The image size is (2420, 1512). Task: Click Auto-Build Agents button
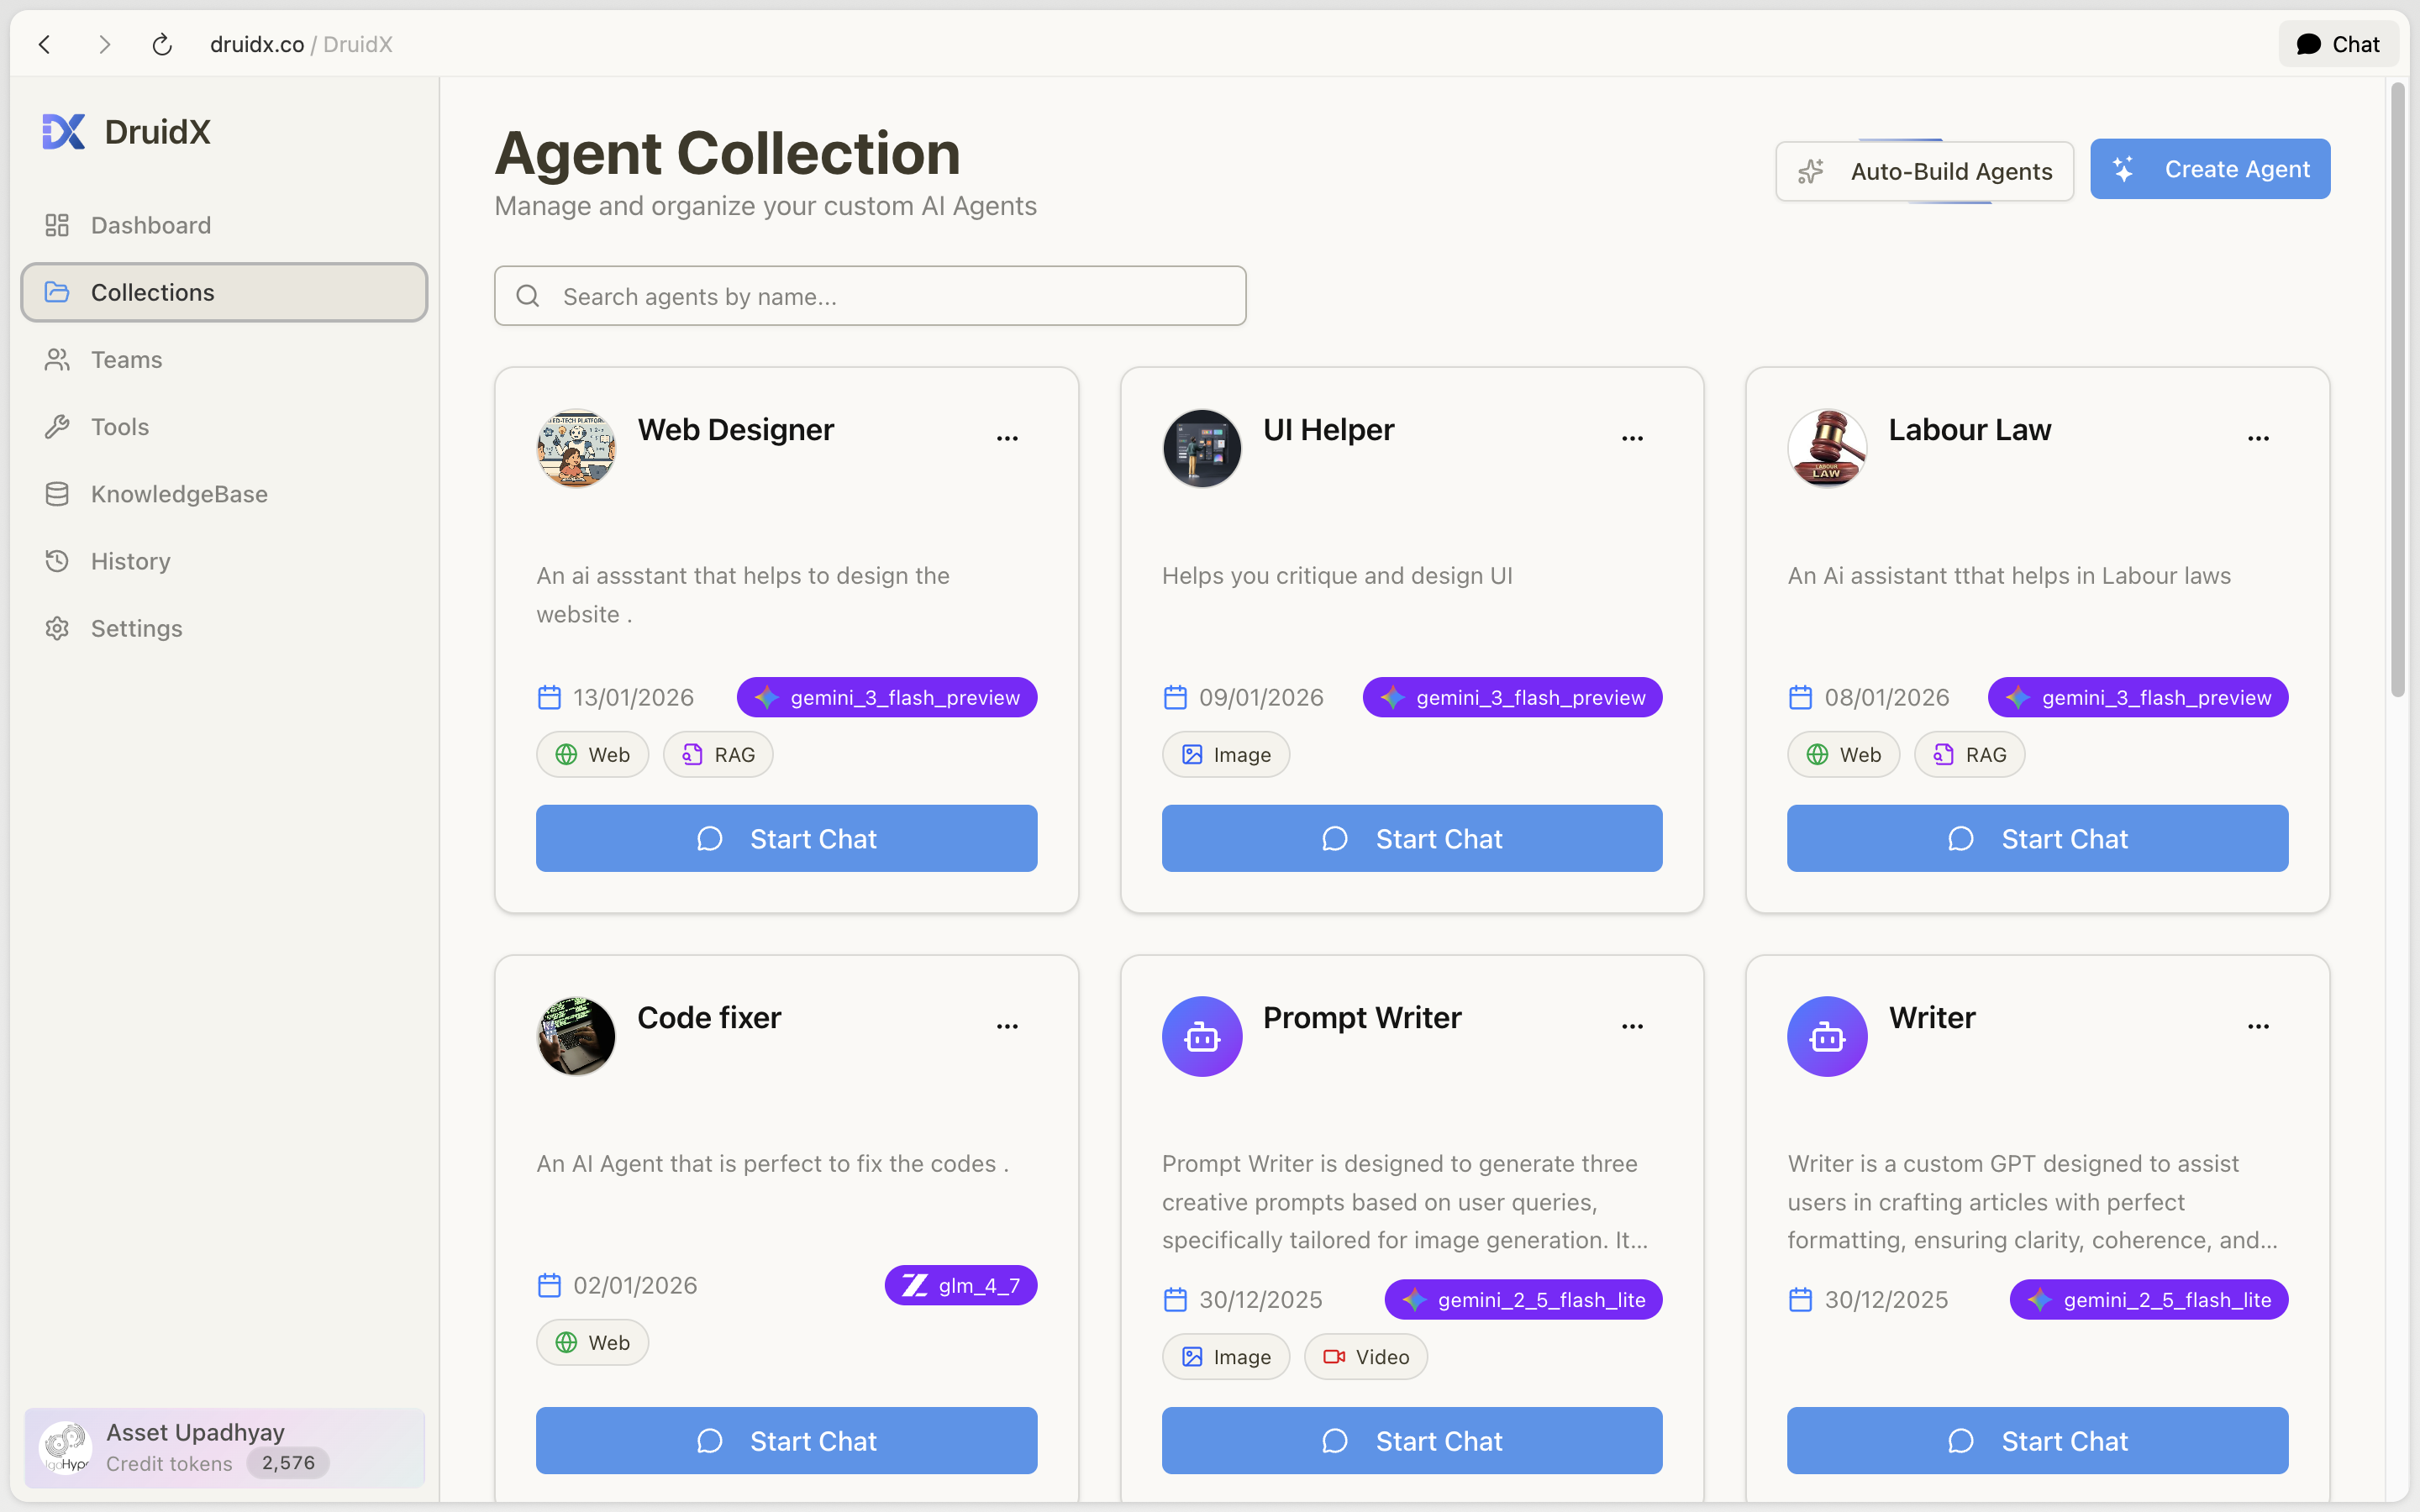tap(1924, 171)
